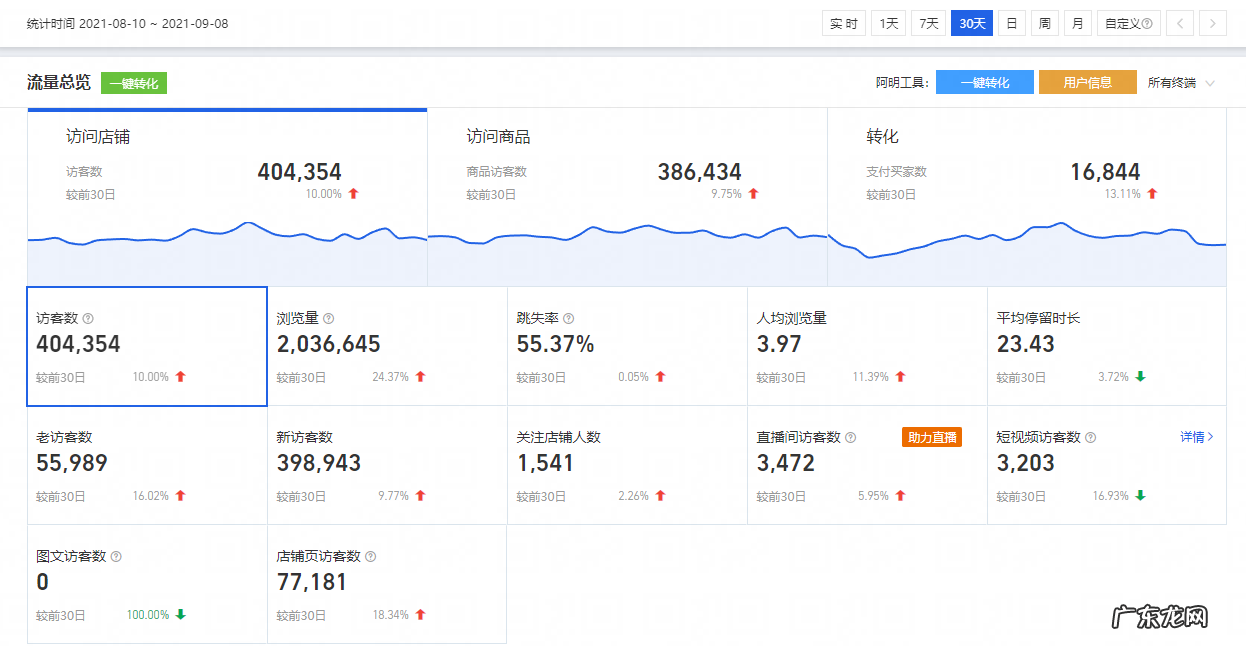This screenshot has height=646, width=1246.
Task: Click help icon beside 图文访客数
Action: (x=116, y=557)
